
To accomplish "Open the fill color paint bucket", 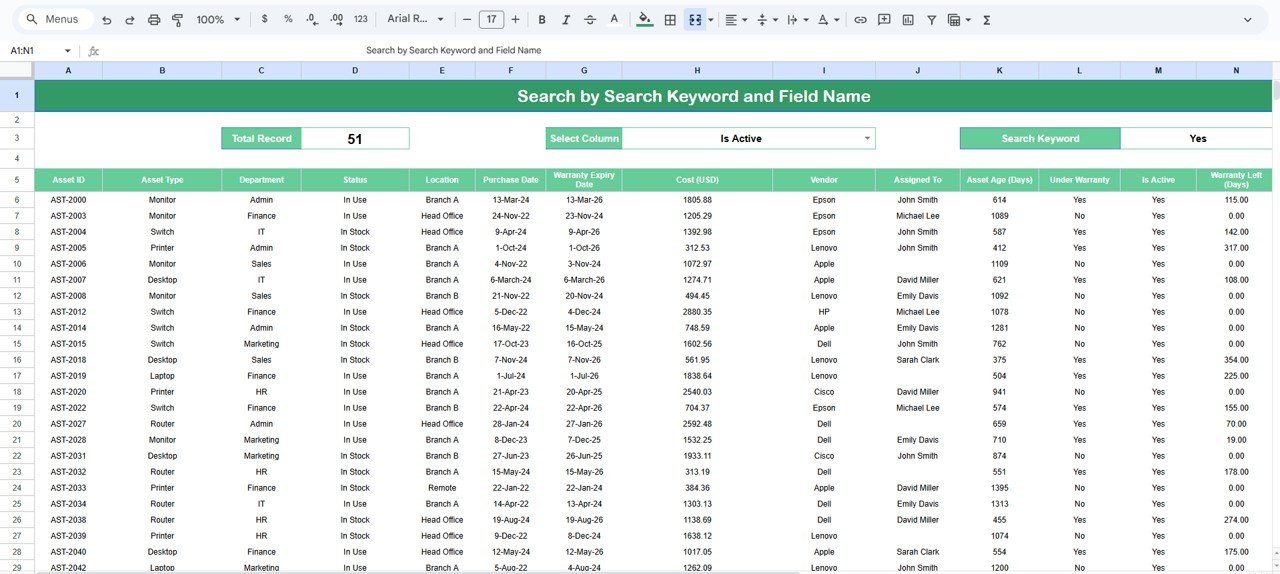I will tap(645, 20).
